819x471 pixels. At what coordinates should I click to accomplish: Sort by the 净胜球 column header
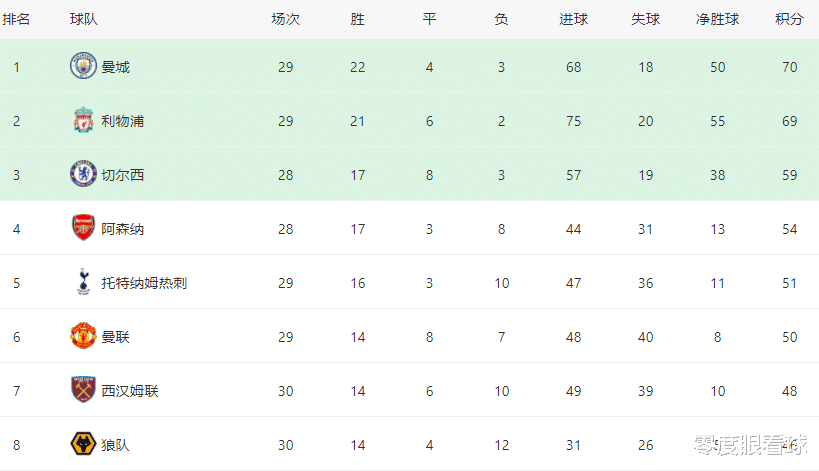coord(717,19)
